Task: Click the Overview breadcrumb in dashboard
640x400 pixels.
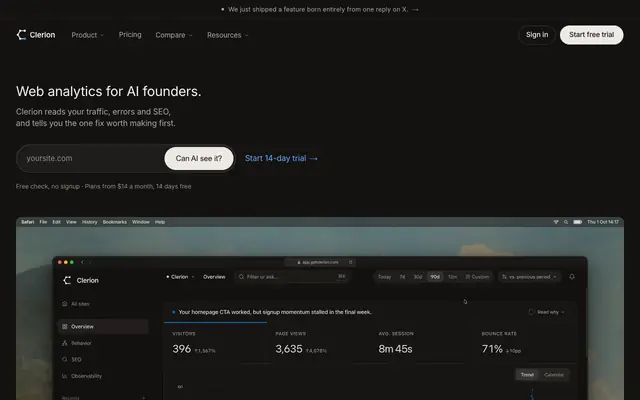Action: [214, 277]
